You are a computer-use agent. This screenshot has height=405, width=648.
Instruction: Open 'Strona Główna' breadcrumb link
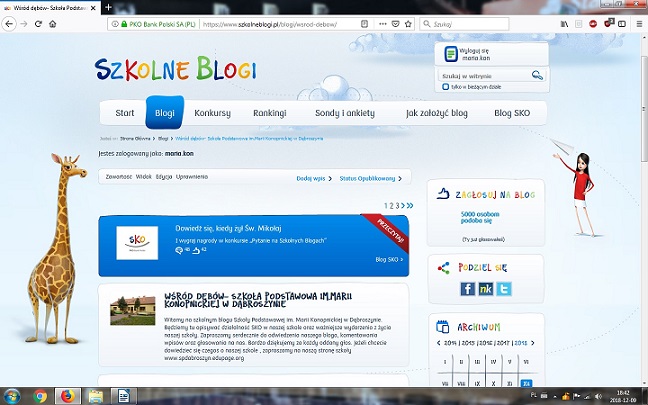(135, 139)
